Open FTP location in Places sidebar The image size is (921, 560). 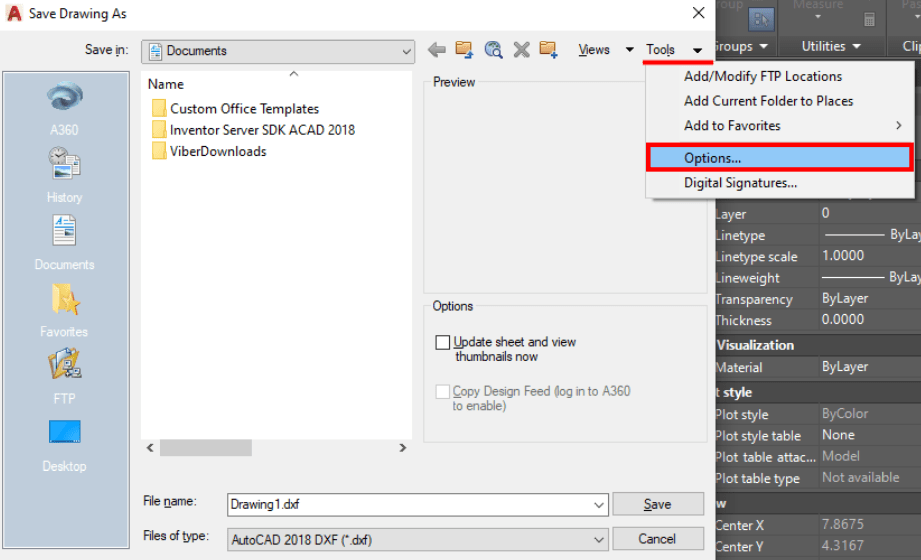click(x=65, y=377)
